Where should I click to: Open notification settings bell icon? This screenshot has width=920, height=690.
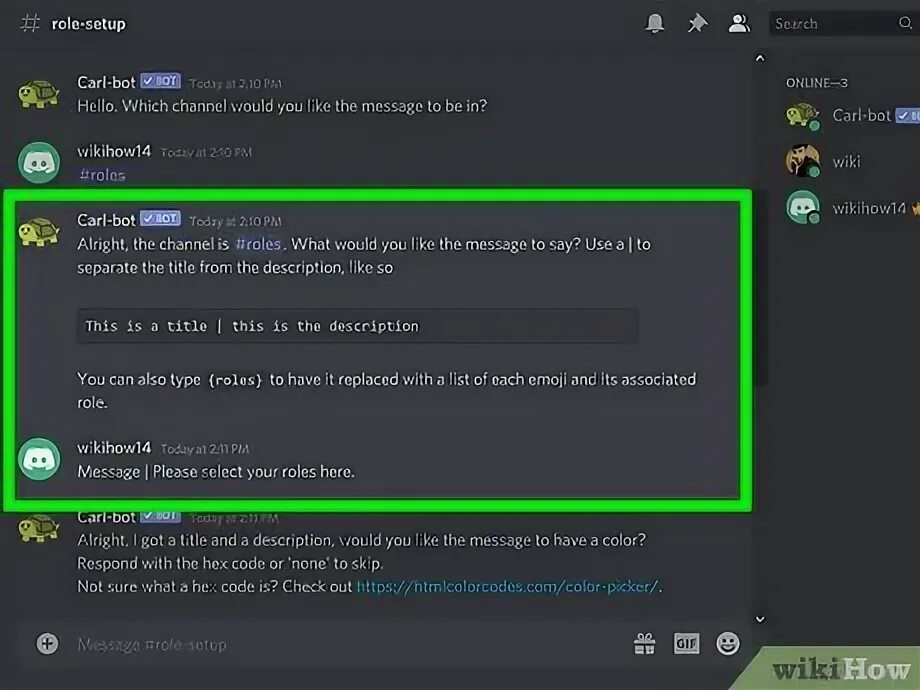pos(655,23)
